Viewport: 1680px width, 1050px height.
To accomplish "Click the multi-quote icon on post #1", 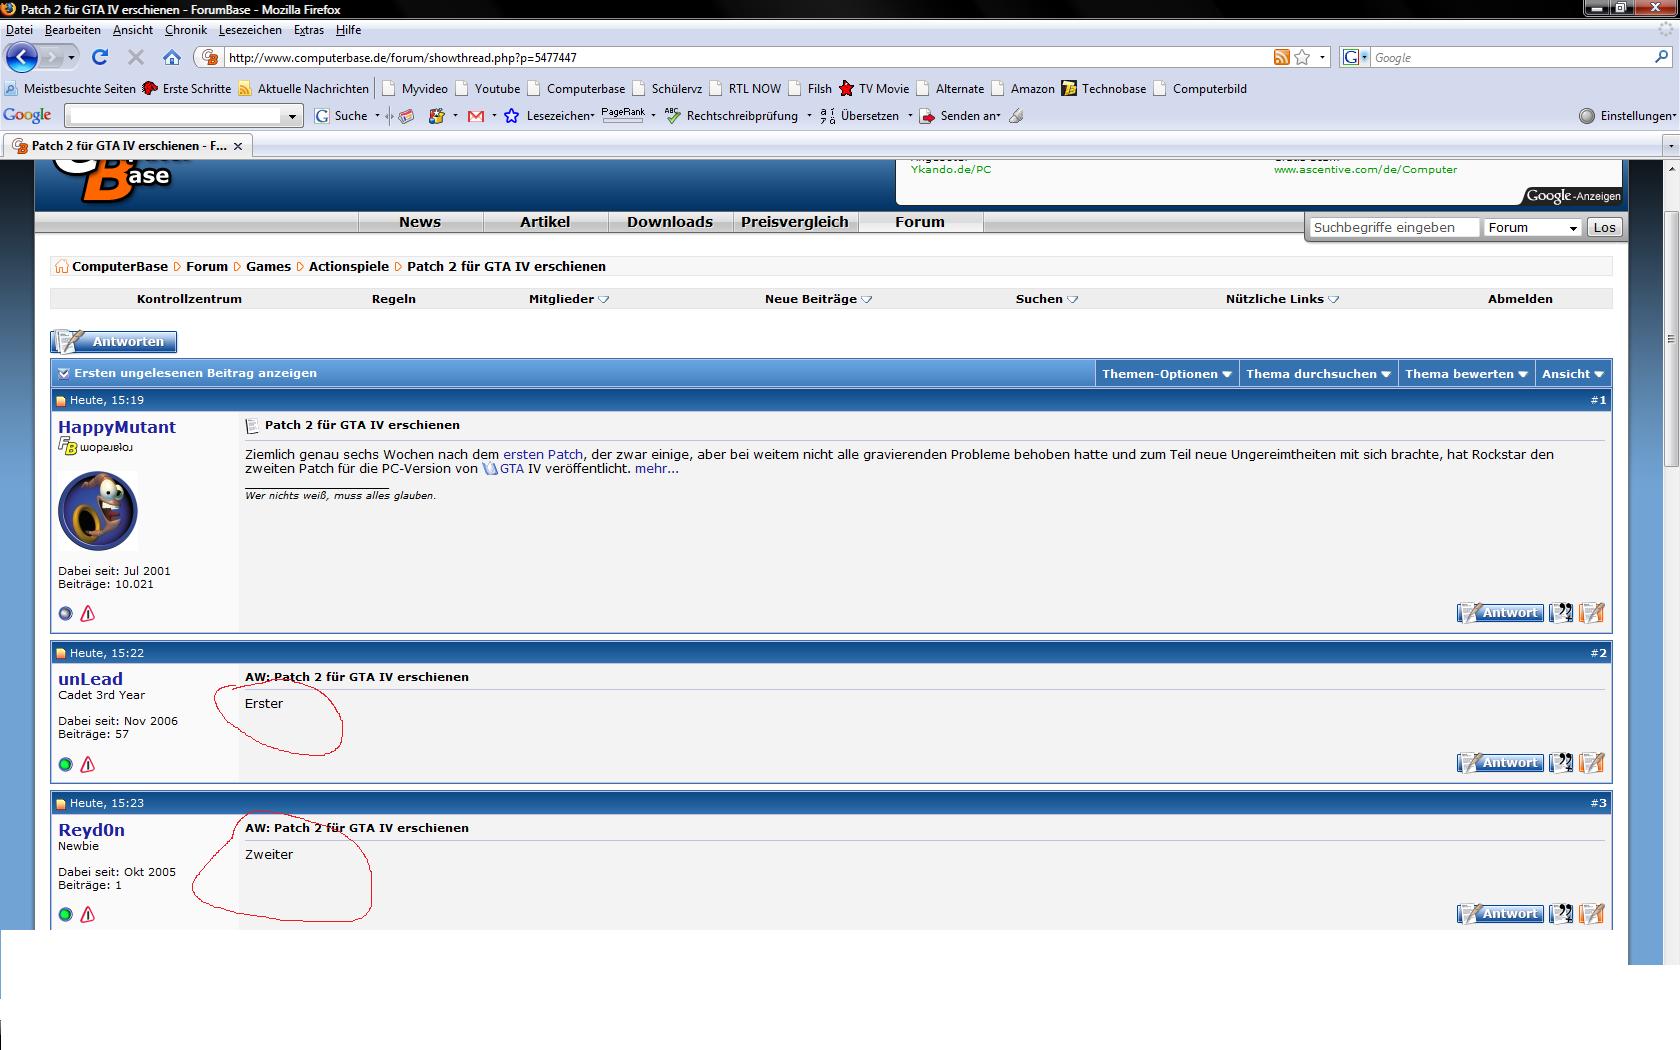I will click(x=1560, y=613).
